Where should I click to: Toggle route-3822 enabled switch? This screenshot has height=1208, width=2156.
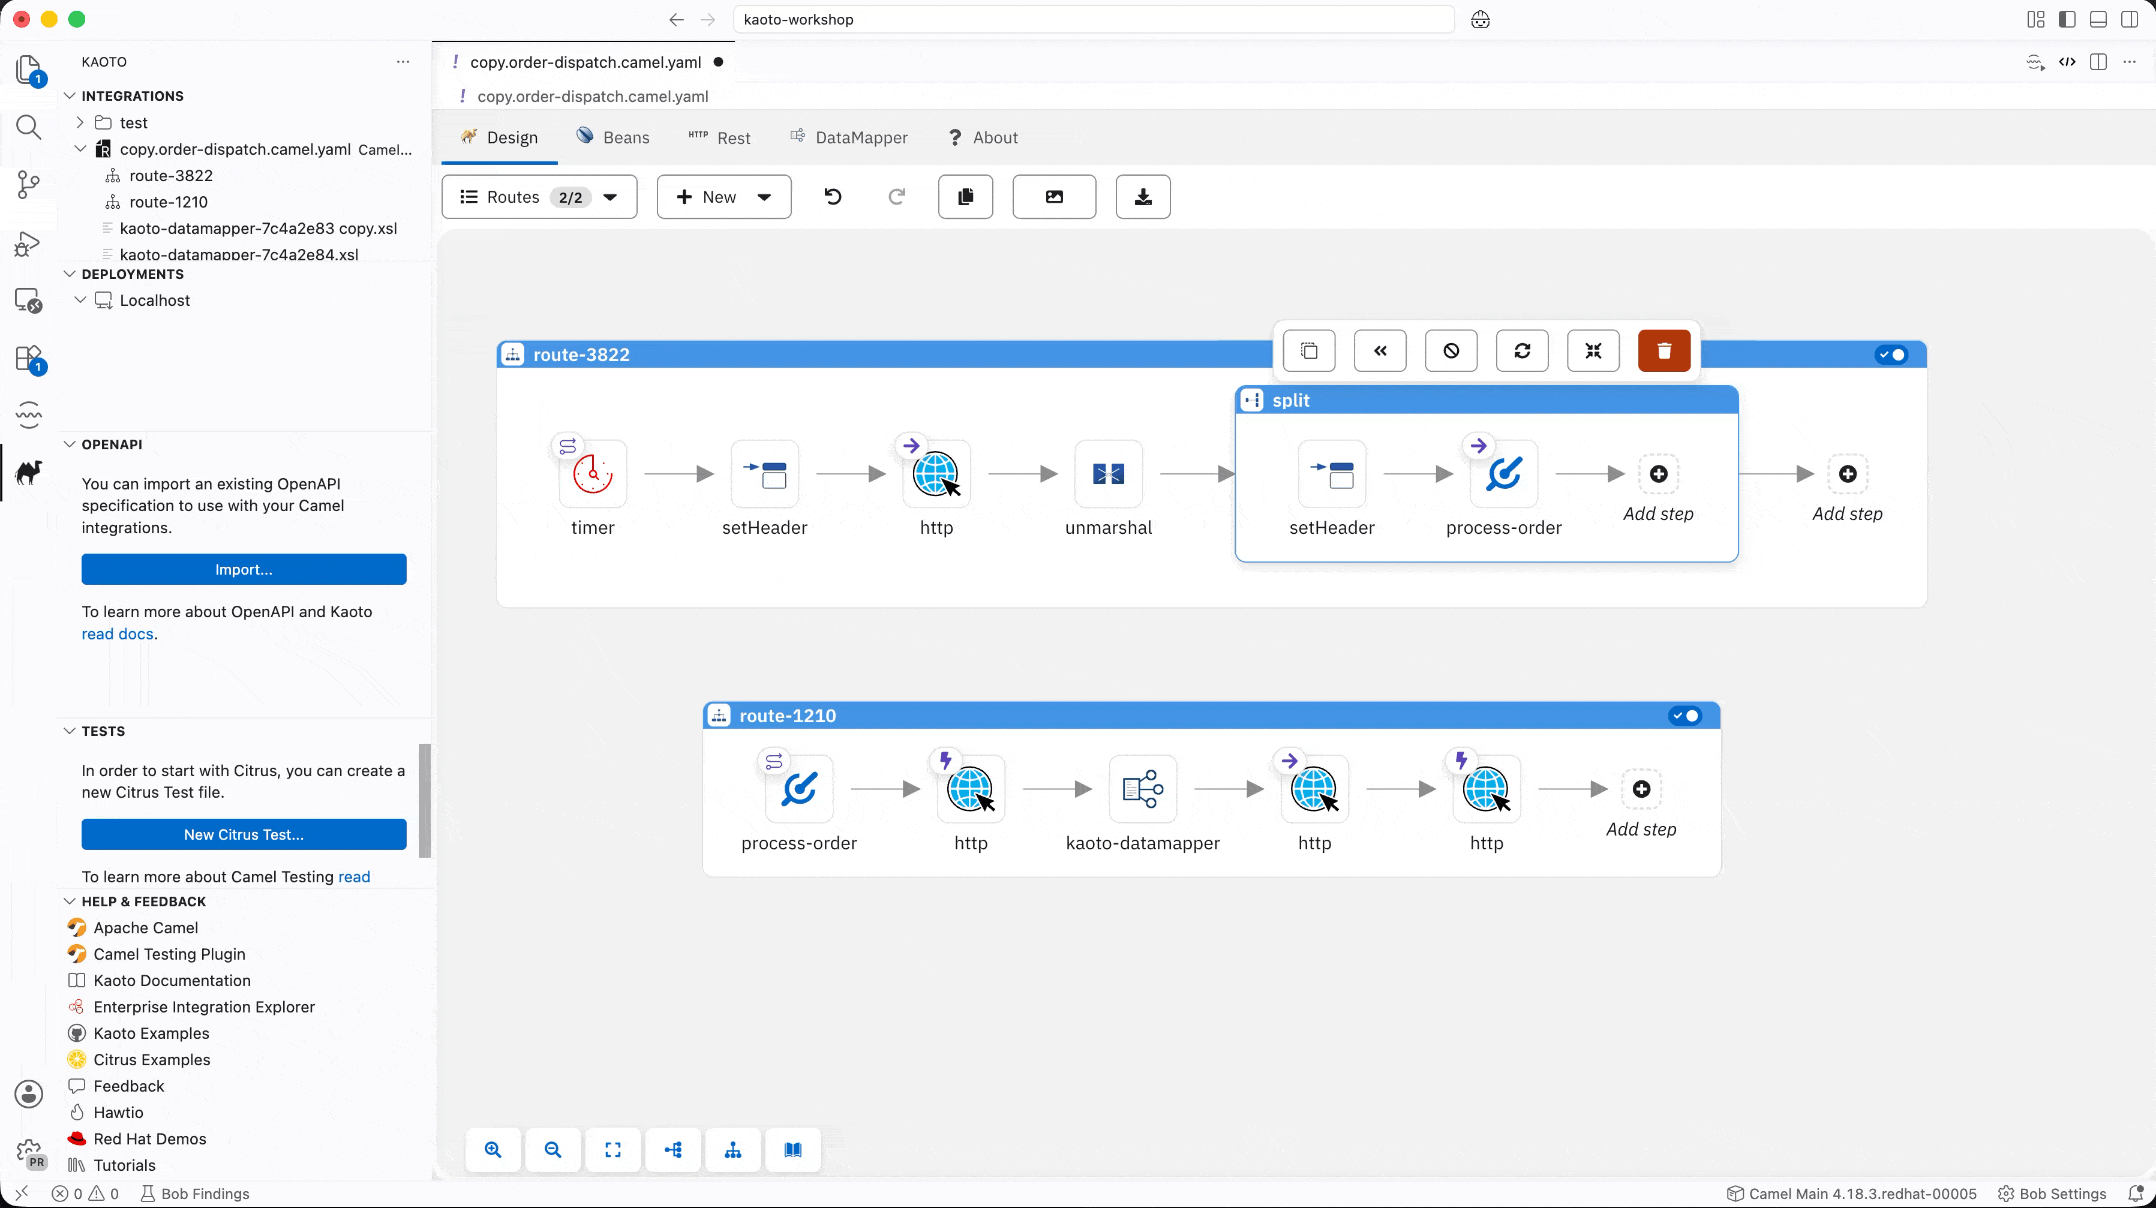1891,354
